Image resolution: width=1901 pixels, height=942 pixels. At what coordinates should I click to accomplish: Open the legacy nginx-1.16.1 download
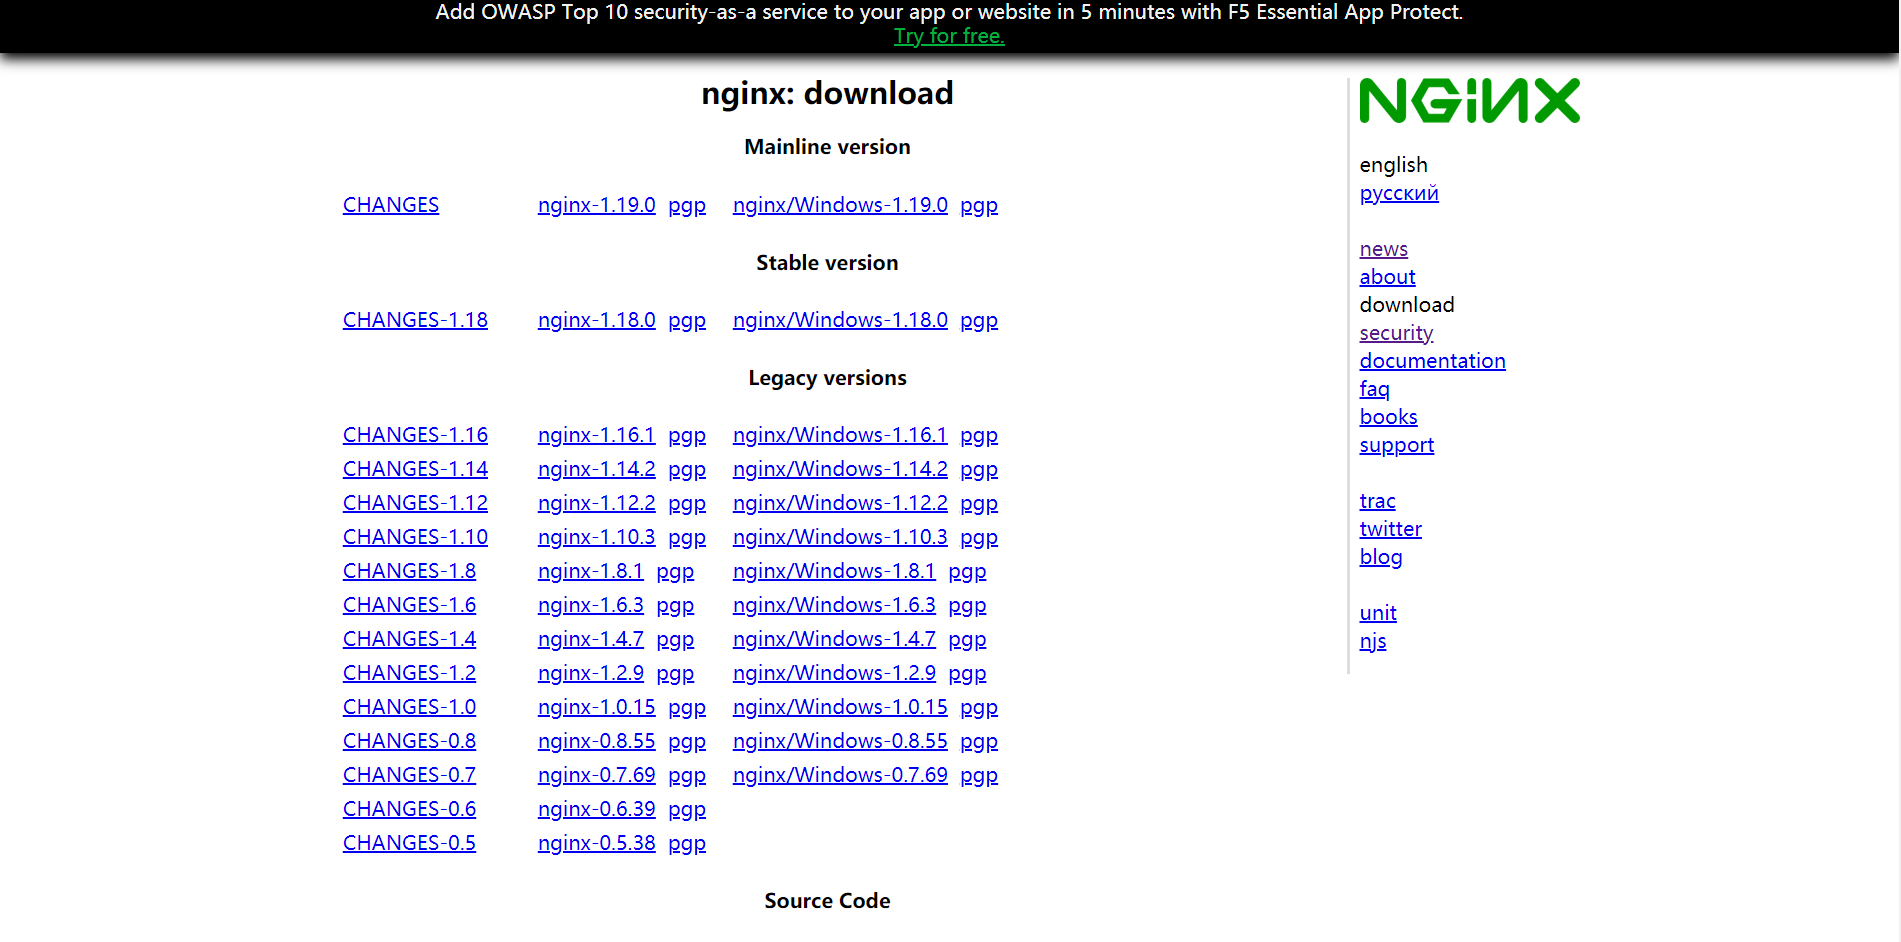(x=596, y=435)
